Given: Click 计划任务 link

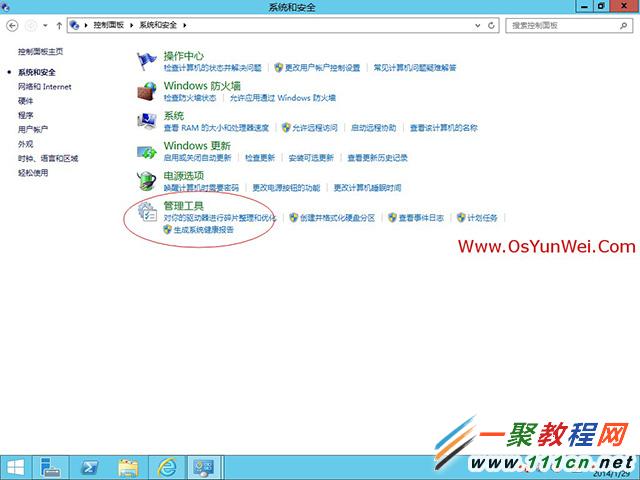Looking at the screenshot, I should (x=482, y=218).
